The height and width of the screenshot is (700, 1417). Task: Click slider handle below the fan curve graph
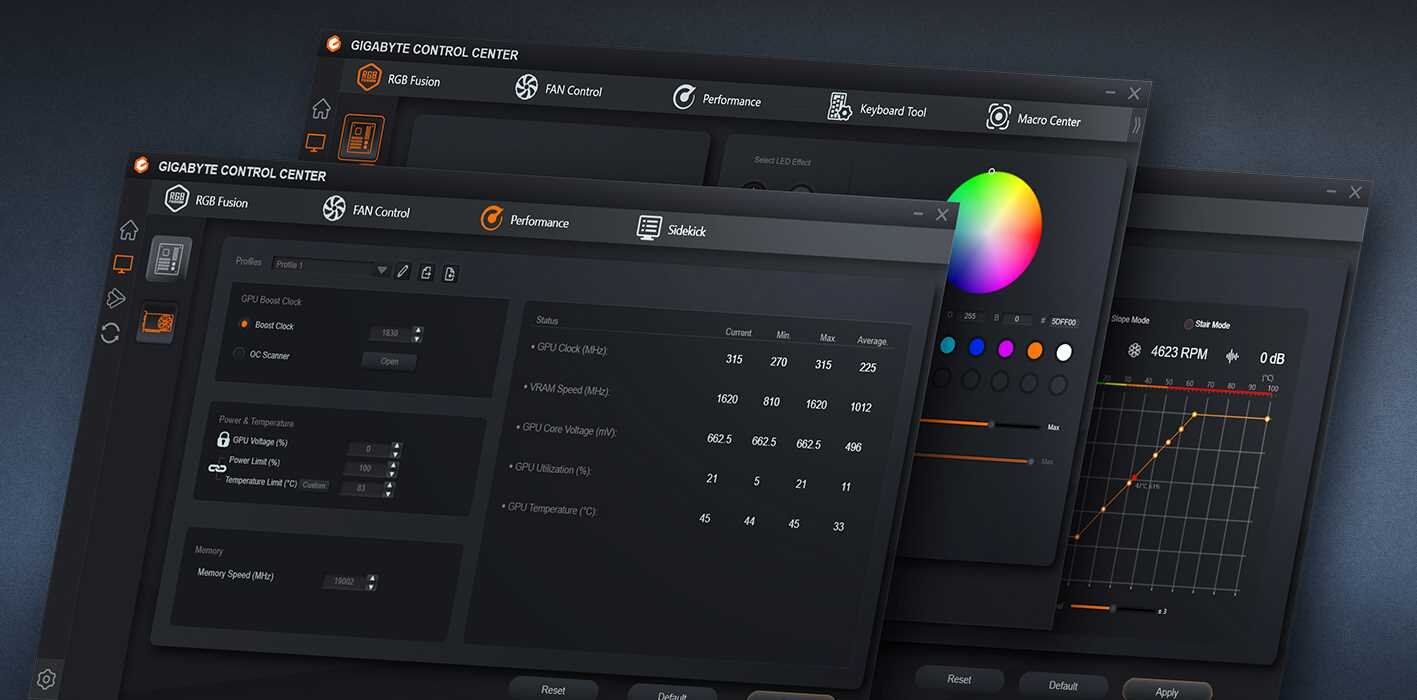[x=1112, y=609]
